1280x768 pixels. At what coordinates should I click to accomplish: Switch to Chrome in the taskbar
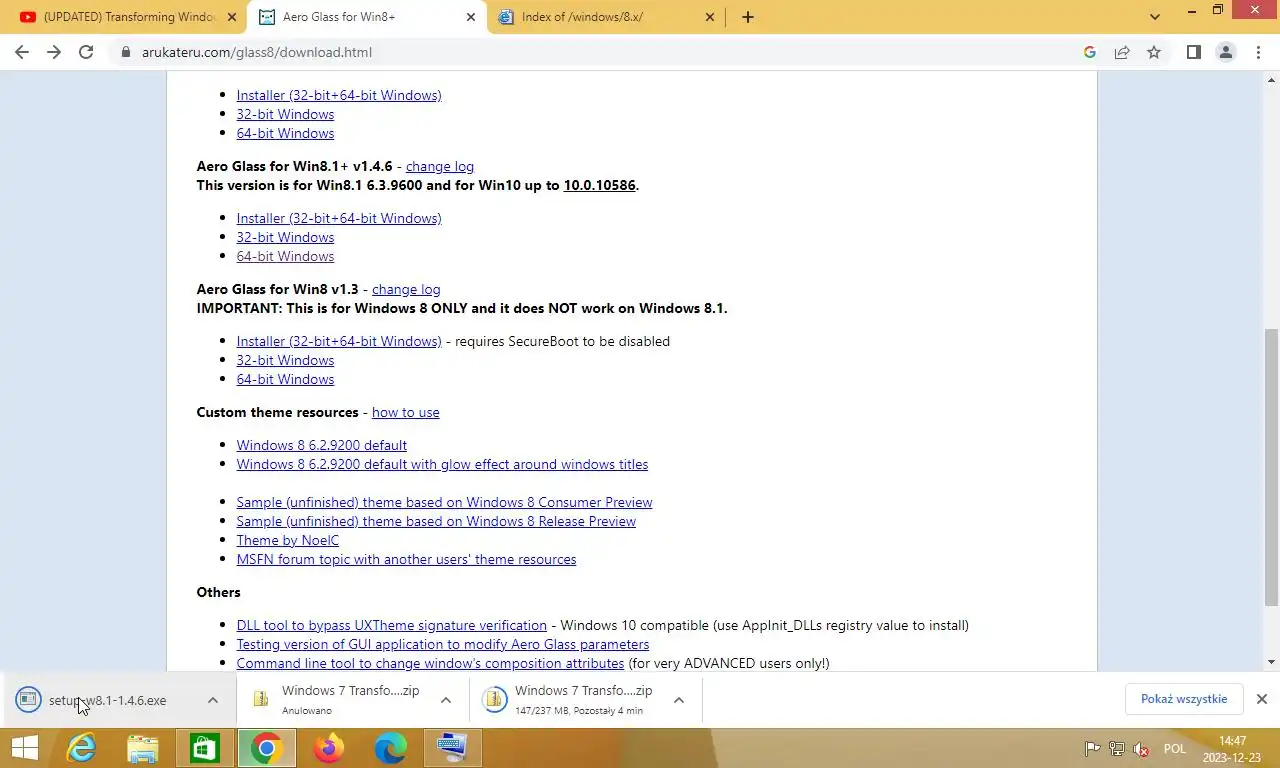267,748
